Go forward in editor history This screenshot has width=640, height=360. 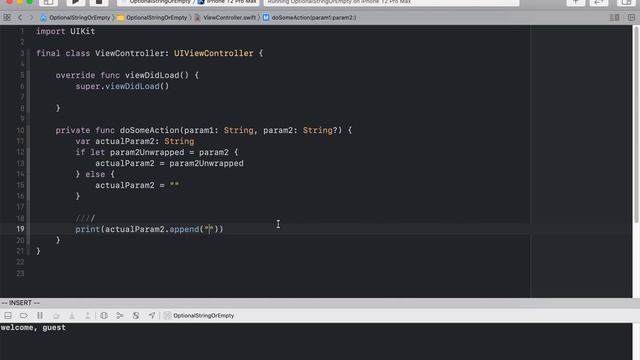(31, 18)
